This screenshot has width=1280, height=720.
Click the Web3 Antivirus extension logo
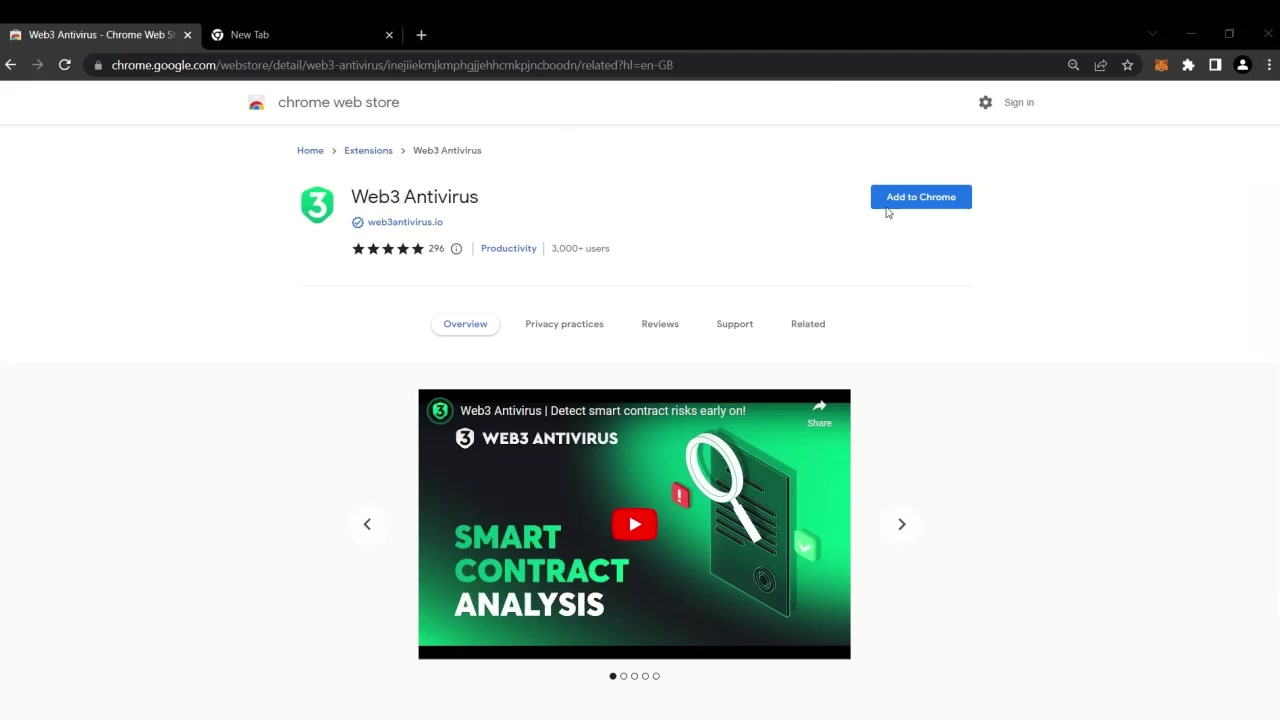[x=316, y=204]
